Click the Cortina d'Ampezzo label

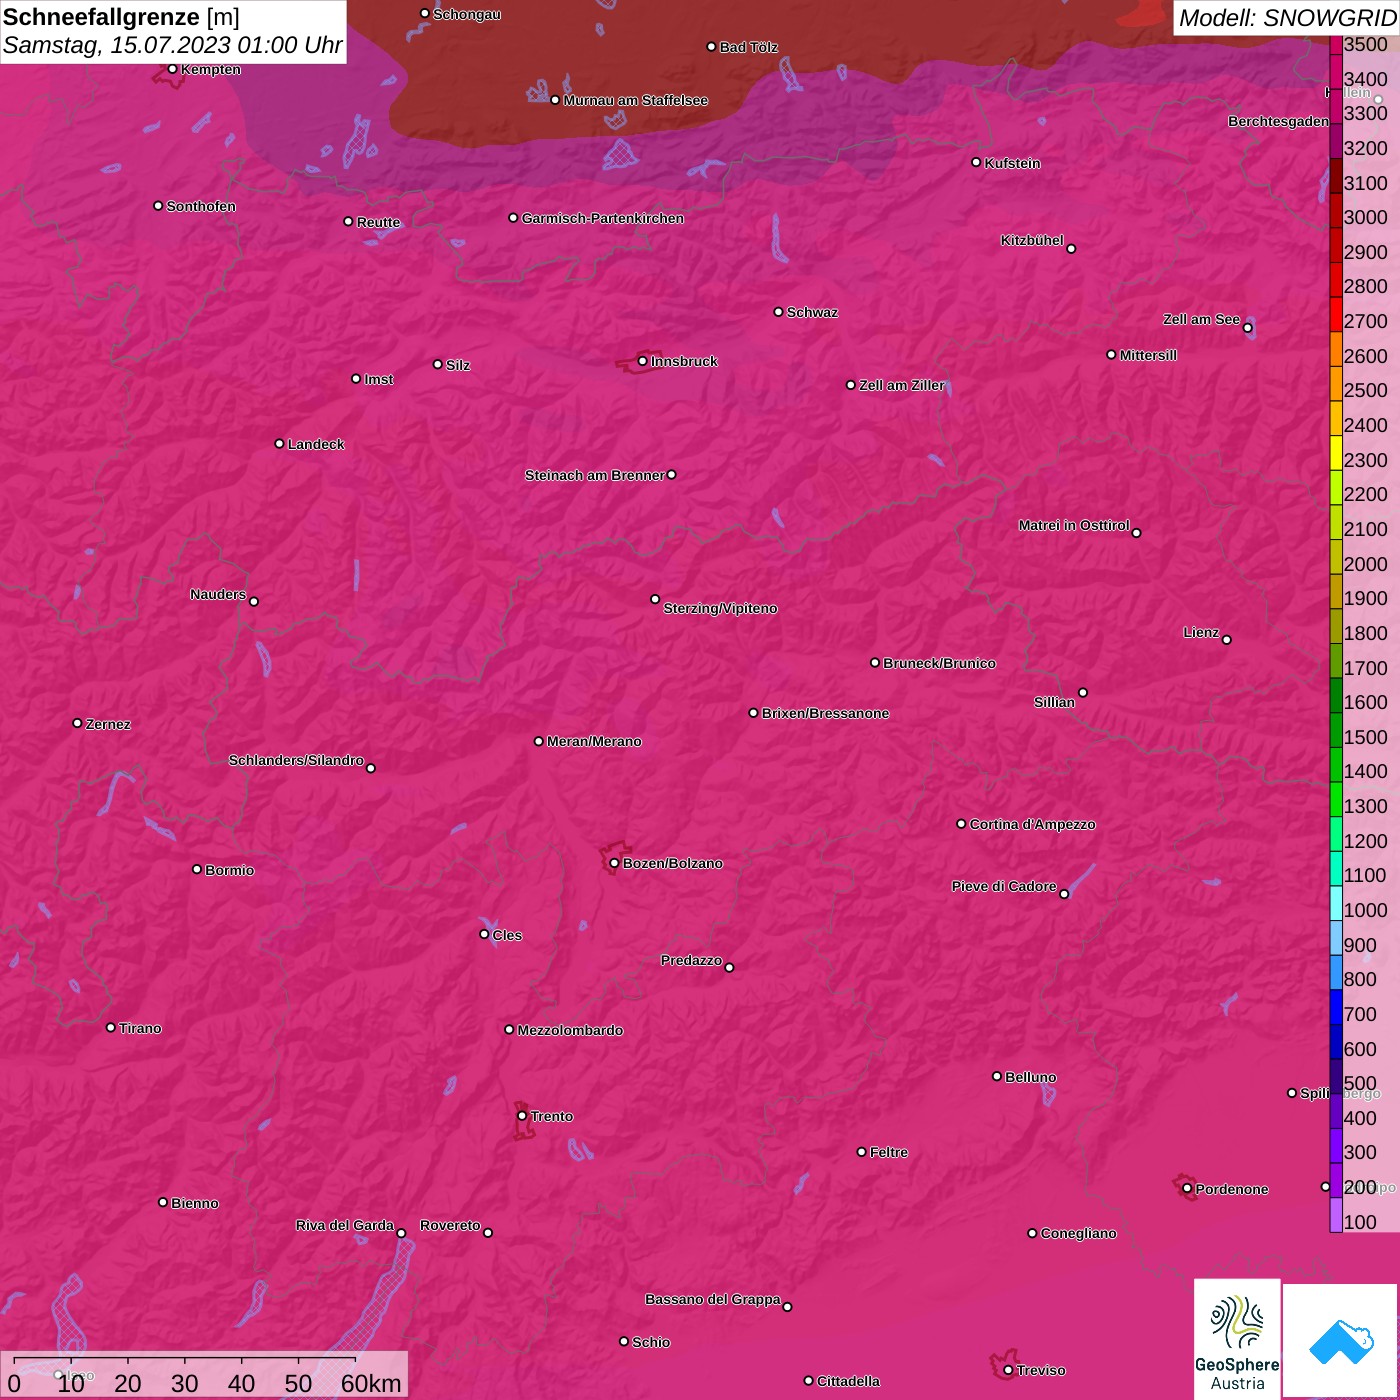coord(1032,824)
